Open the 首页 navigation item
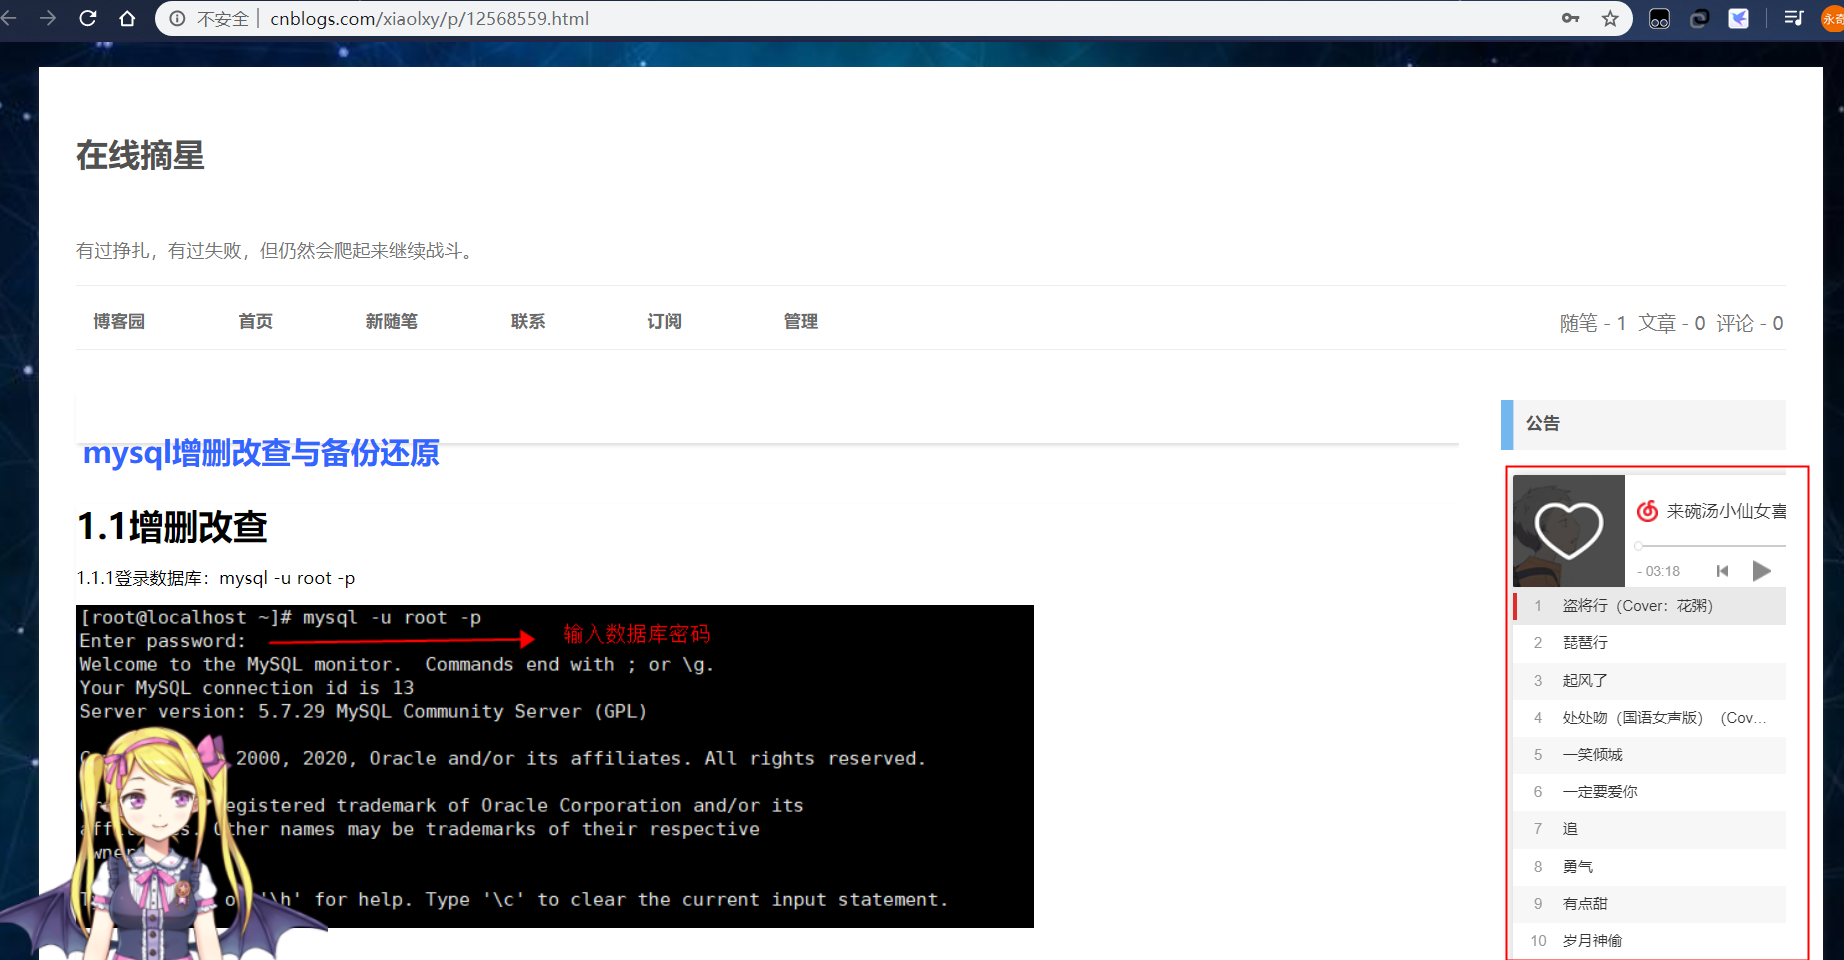The image size is (1844, 960). pyautogui.click(x=255, y=321)
